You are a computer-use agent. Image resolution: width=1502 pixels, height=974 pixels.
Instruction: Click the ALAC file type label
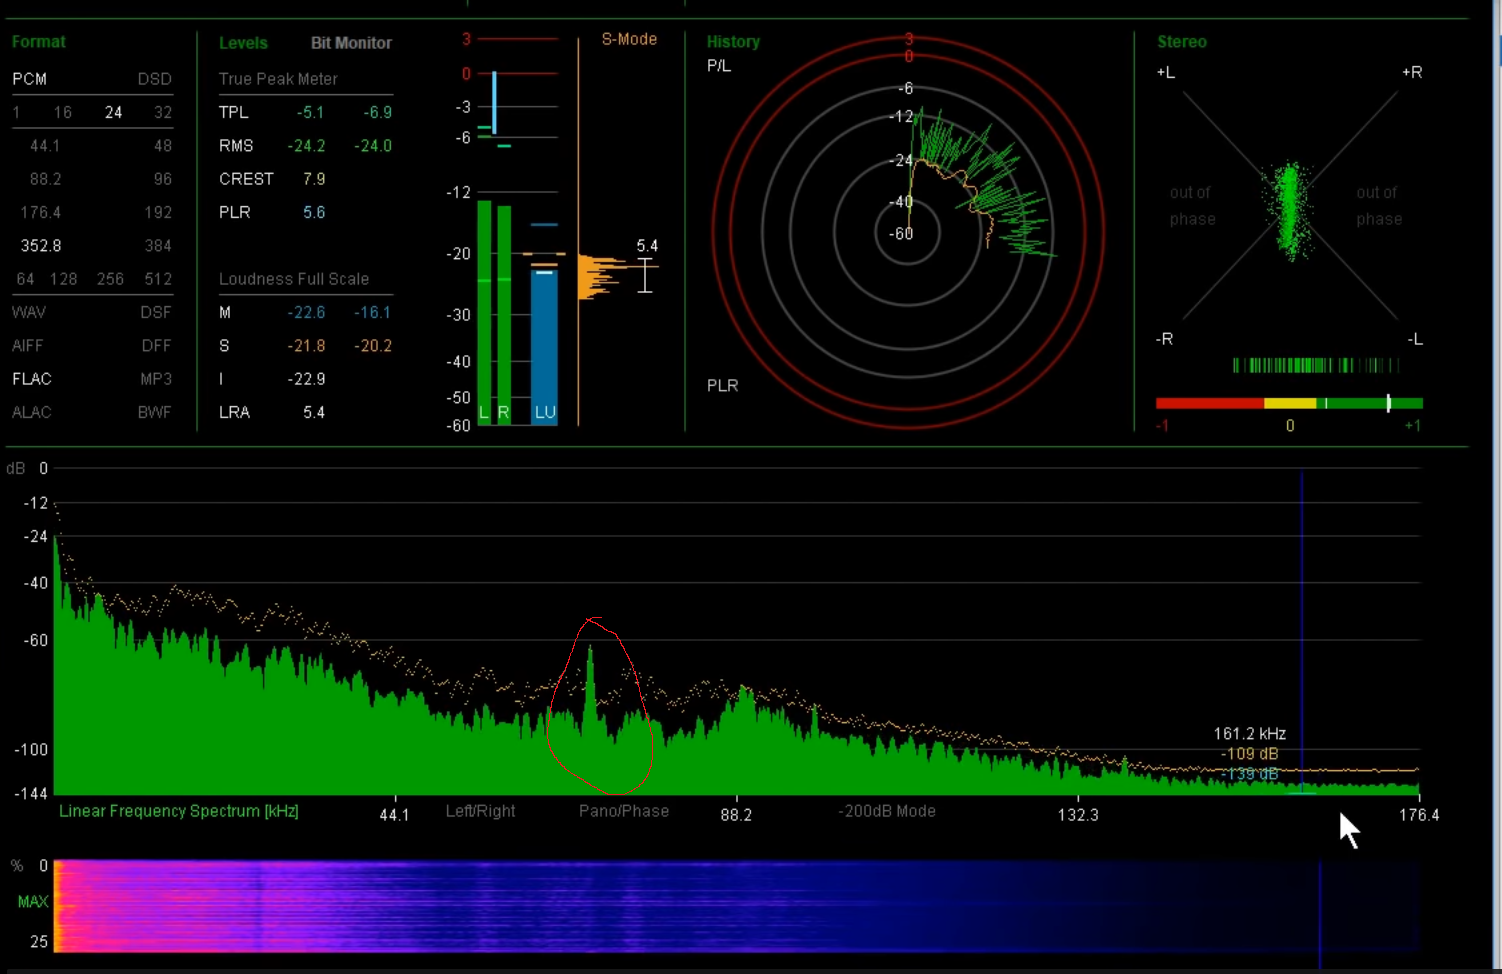31,412
